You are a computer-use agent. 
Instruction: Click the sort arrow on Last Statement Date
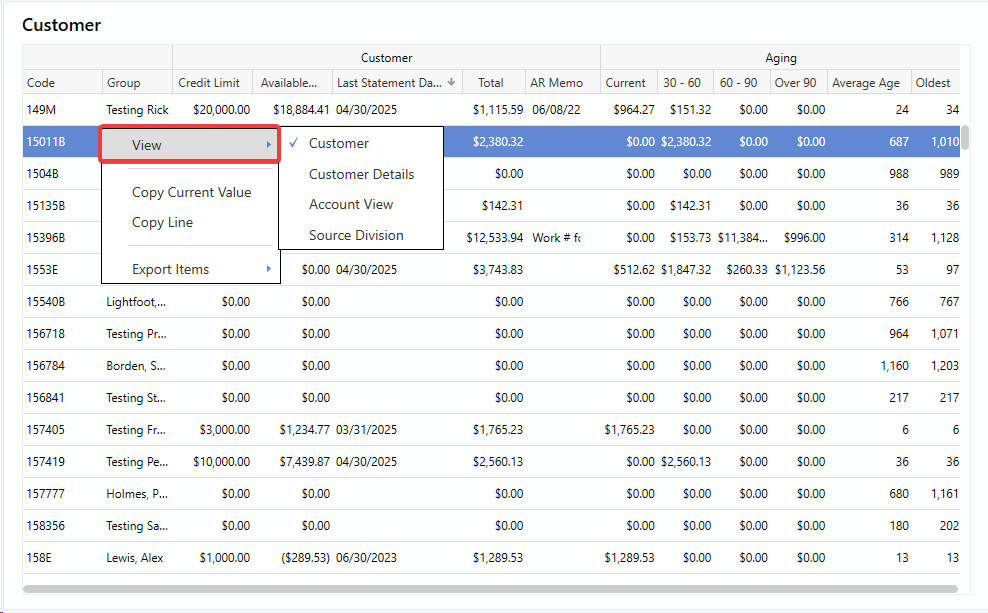pos(451,83)
